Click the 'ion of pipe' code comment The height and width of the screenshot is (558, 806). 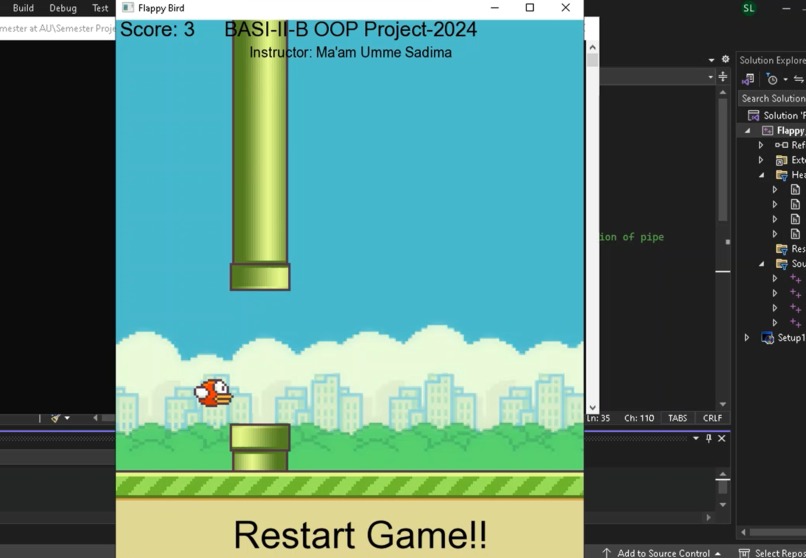[x=631, y=237]
